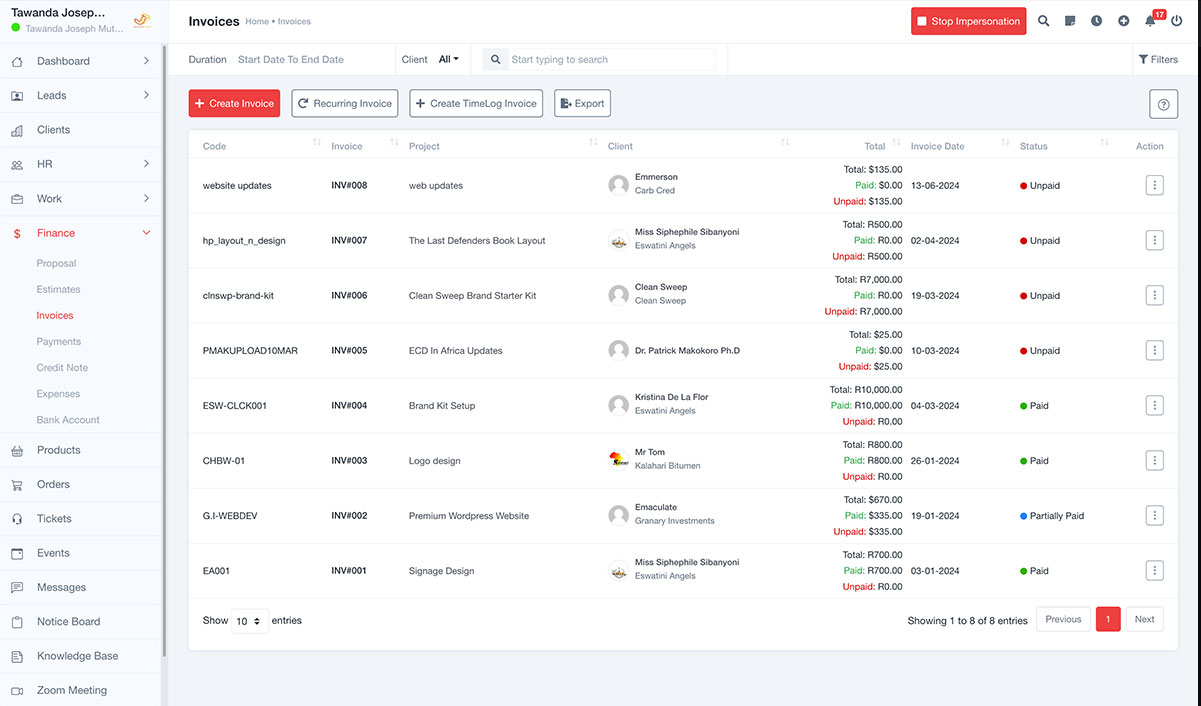Image resolution: width=1201 pixels, height=706 pixels.
Task: Open the notifications bell icon
Action: click(1151, 21)
